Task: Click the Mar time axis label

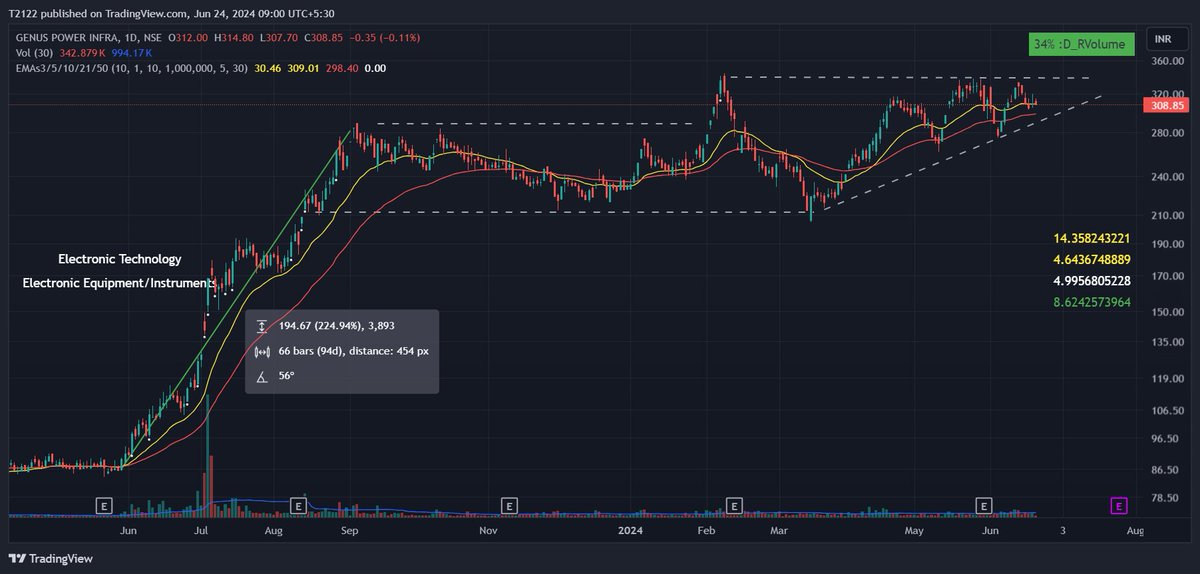Action: [x=779, y=531]
